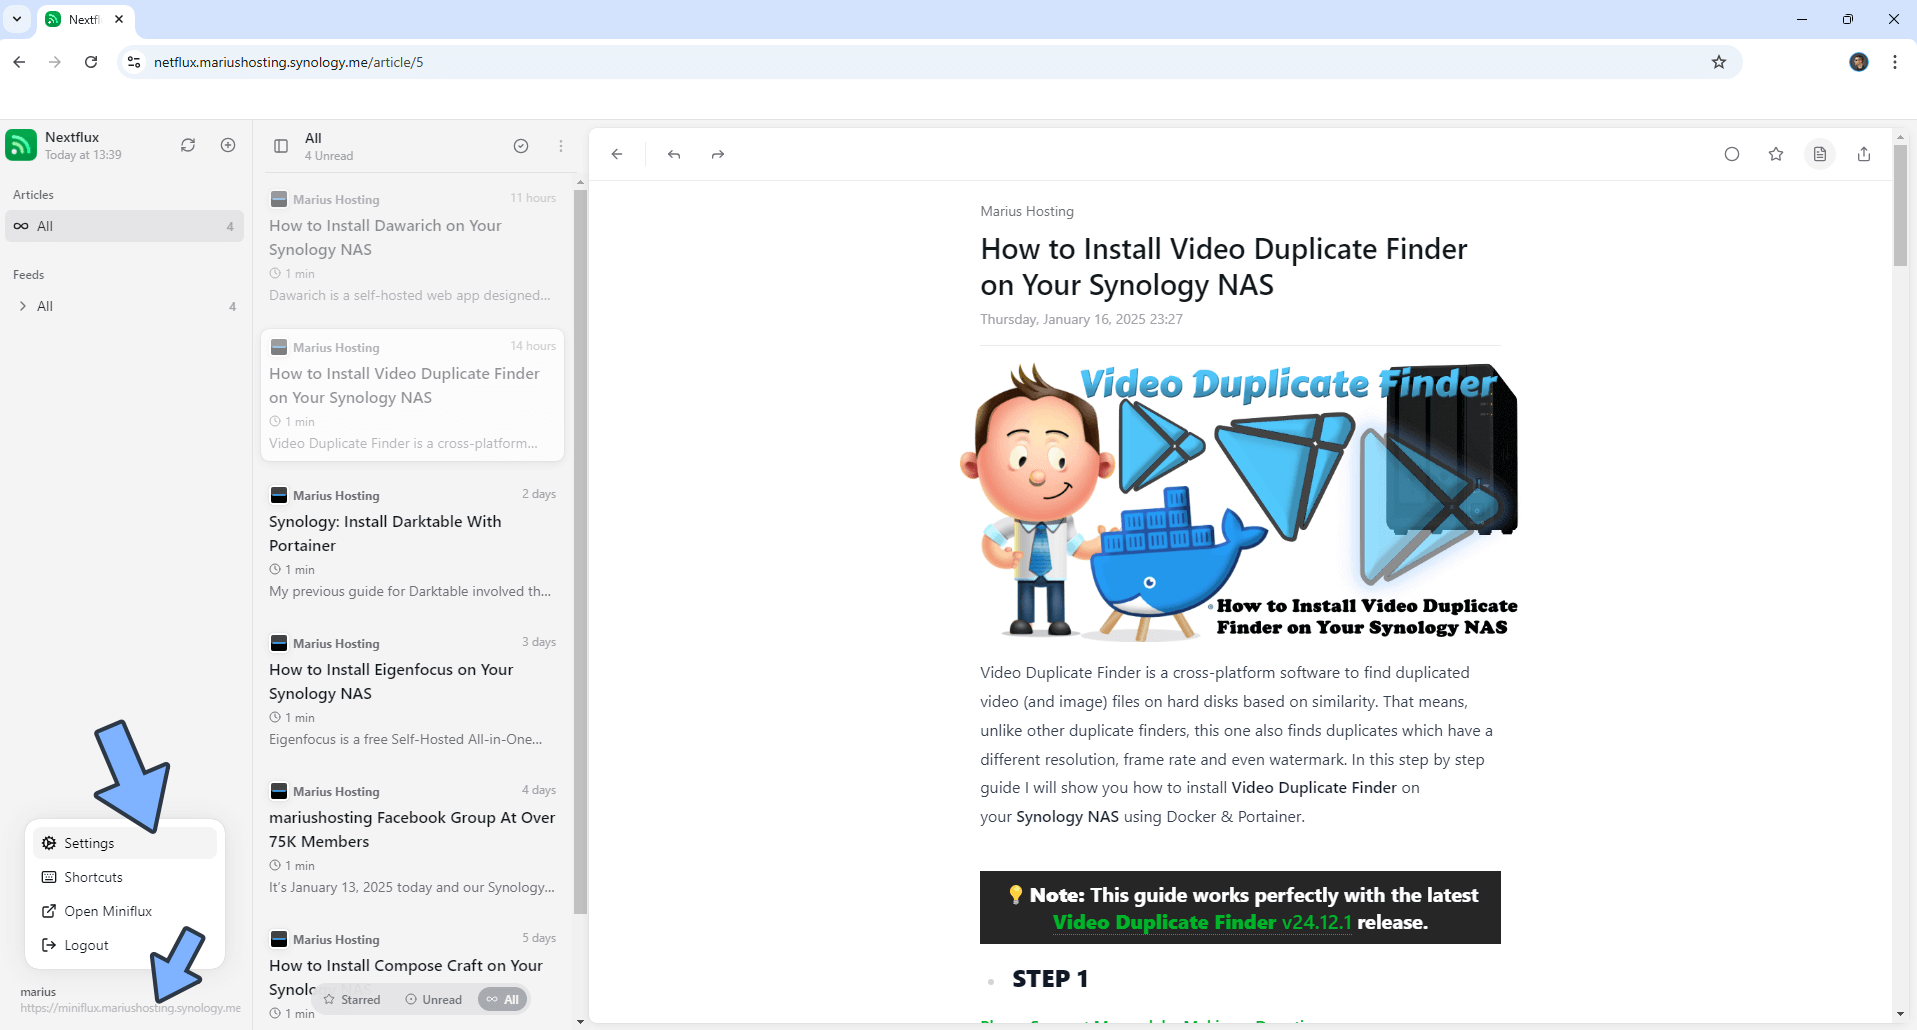This screenshot has width=1917, height=1030.
Task: Open Video Duplicate Finder list item
Action: click(412, 395)
